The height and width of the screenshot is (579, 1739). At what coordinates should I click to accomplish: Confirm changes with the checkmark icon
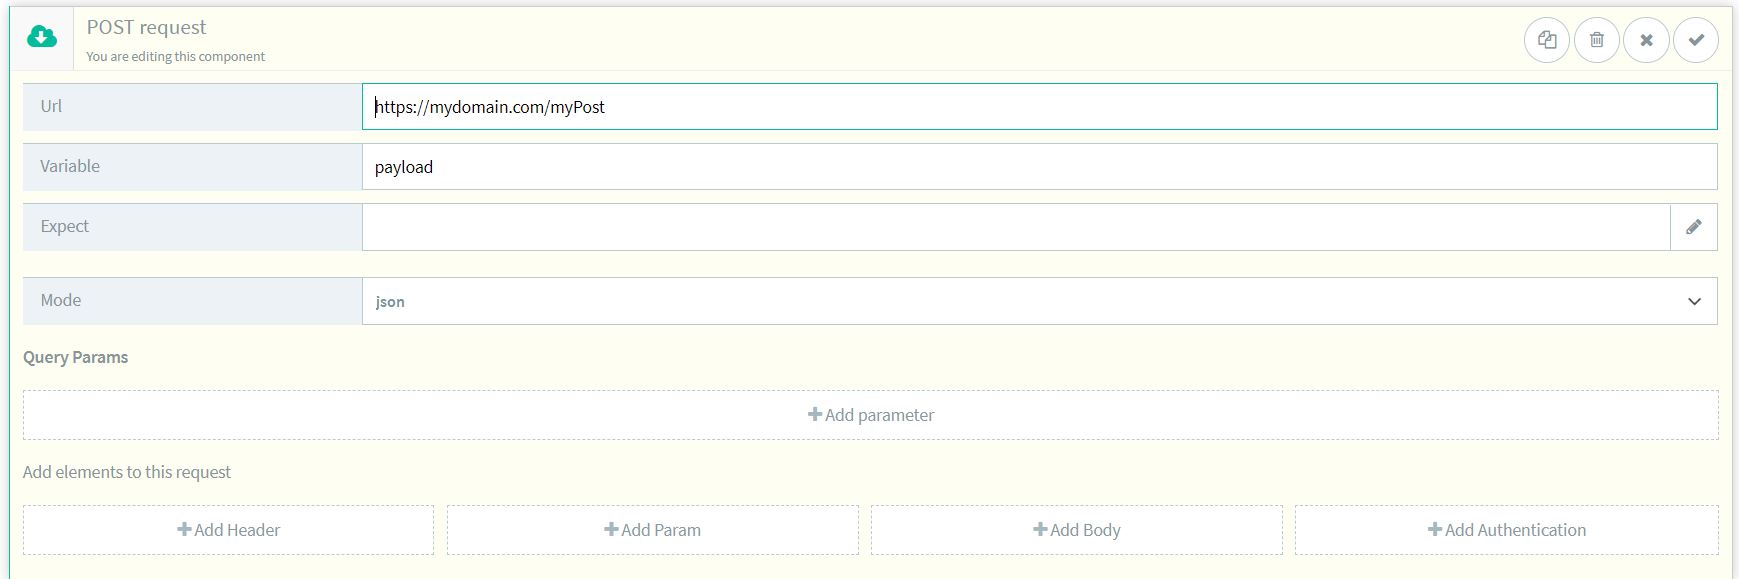[x=1696, y=40]
